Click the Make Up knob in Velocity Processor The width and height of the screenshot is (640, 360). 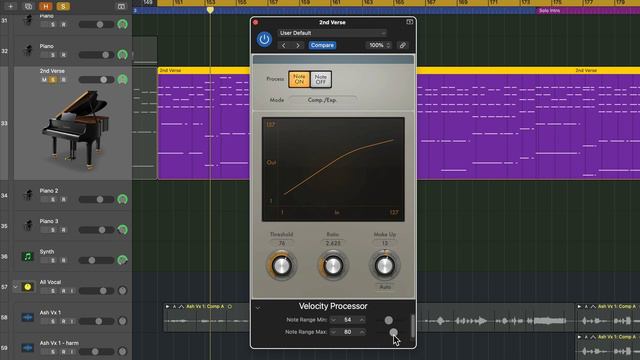[x=384, y=266]
